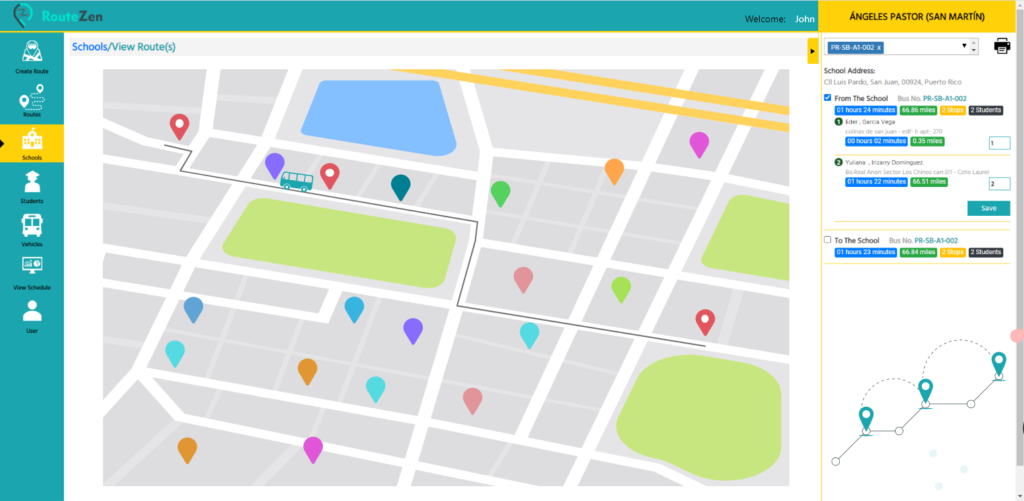Uncheck the From The School checkbox

click(x=827, y=98)
